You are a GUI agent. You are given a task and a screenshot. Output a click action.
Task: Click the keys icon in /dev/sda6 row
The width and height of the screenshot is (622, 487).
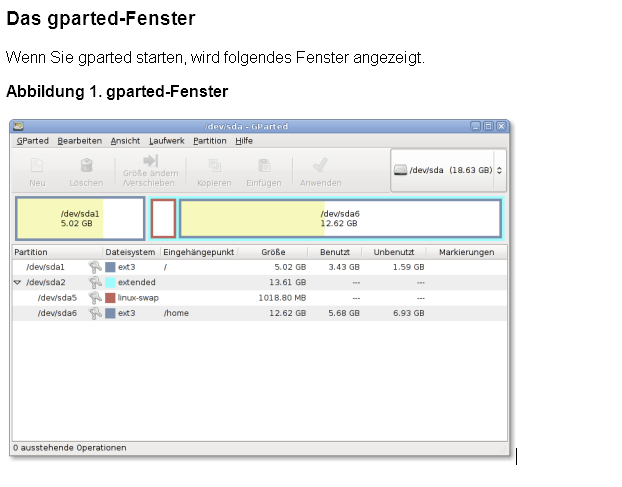tap(95, 313)
